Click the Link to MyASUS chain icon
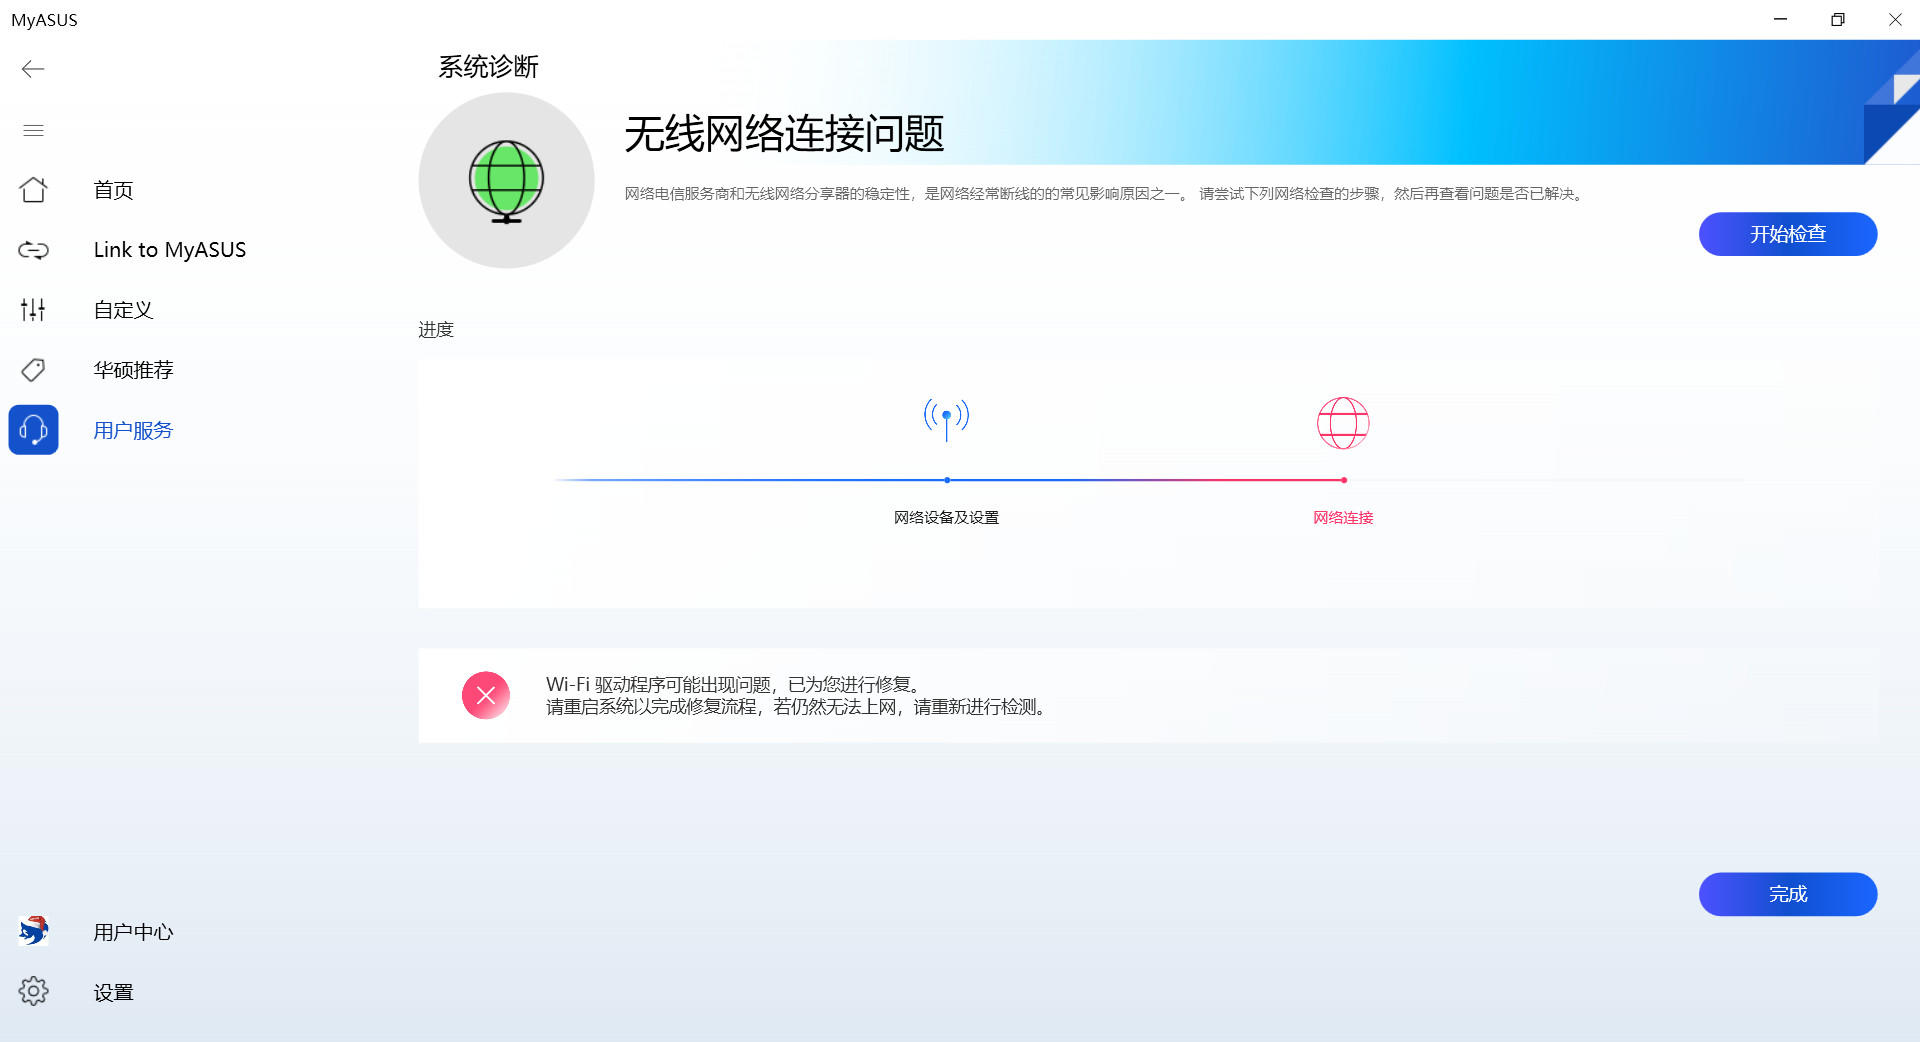This screenshot has width=1920, height=1042. [33, 250]
